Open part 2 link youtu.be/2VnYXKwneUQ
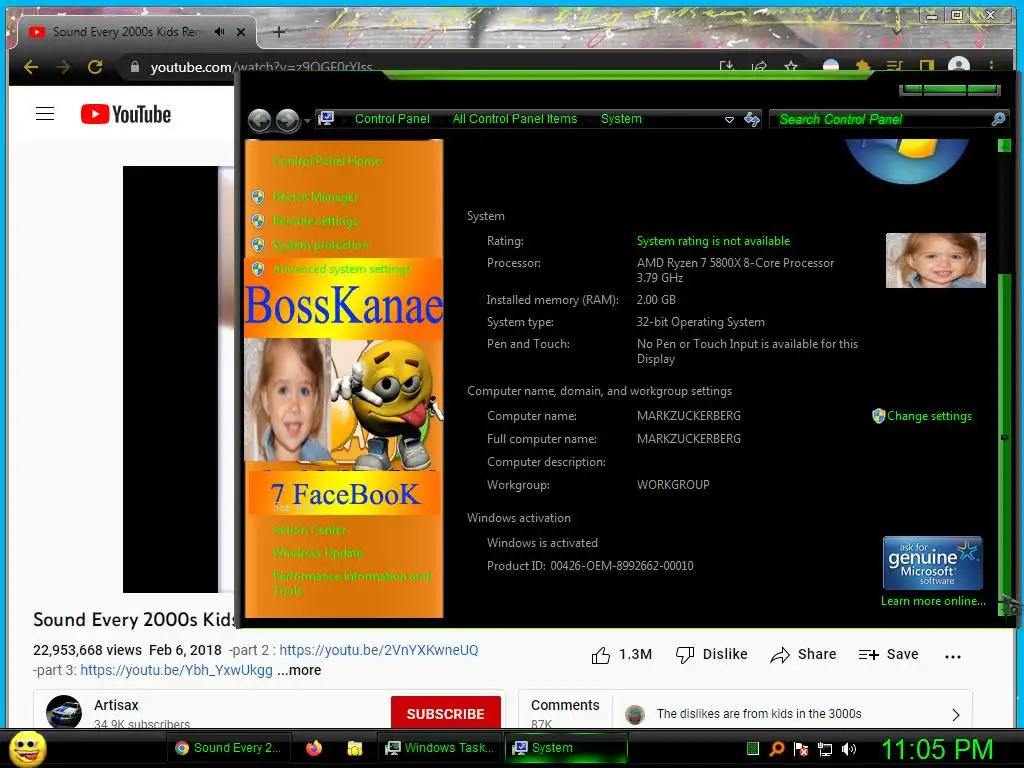Image resolution: width=1024 pixels, height=768 pixels. coord(379,650)
